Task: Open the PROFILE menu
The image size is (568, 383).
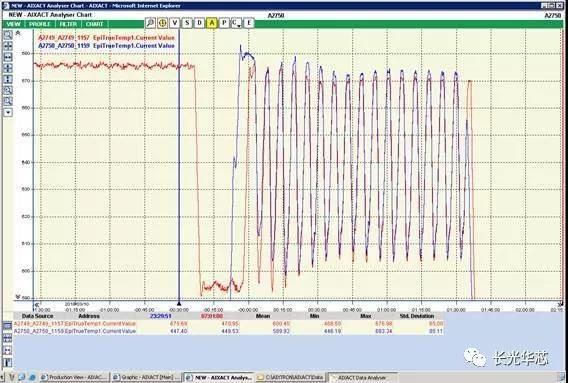Action: pyautogui.click(x=39, y=24)
